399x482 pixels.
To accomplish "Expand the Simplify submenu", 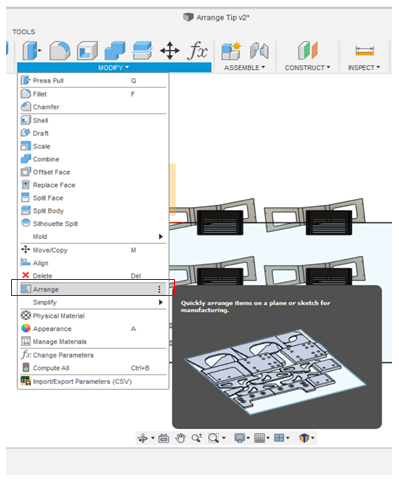I will [x=93, y=302].
